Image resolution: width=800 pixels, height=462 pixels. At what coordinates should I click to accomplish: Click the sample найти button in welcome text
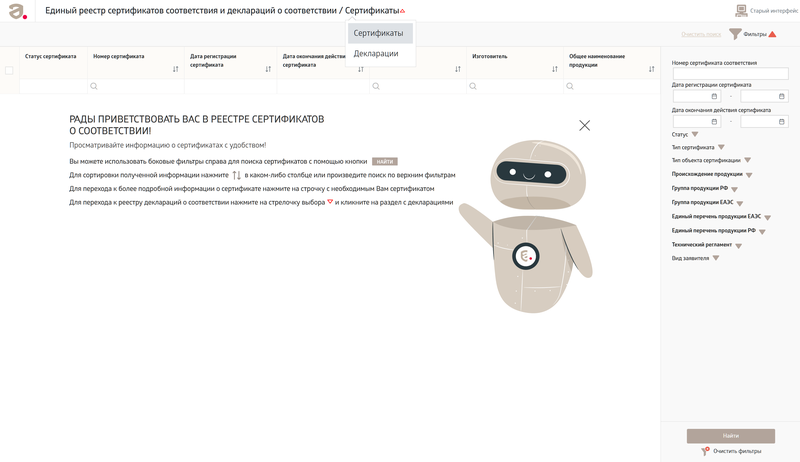click(x=385, y=161)
